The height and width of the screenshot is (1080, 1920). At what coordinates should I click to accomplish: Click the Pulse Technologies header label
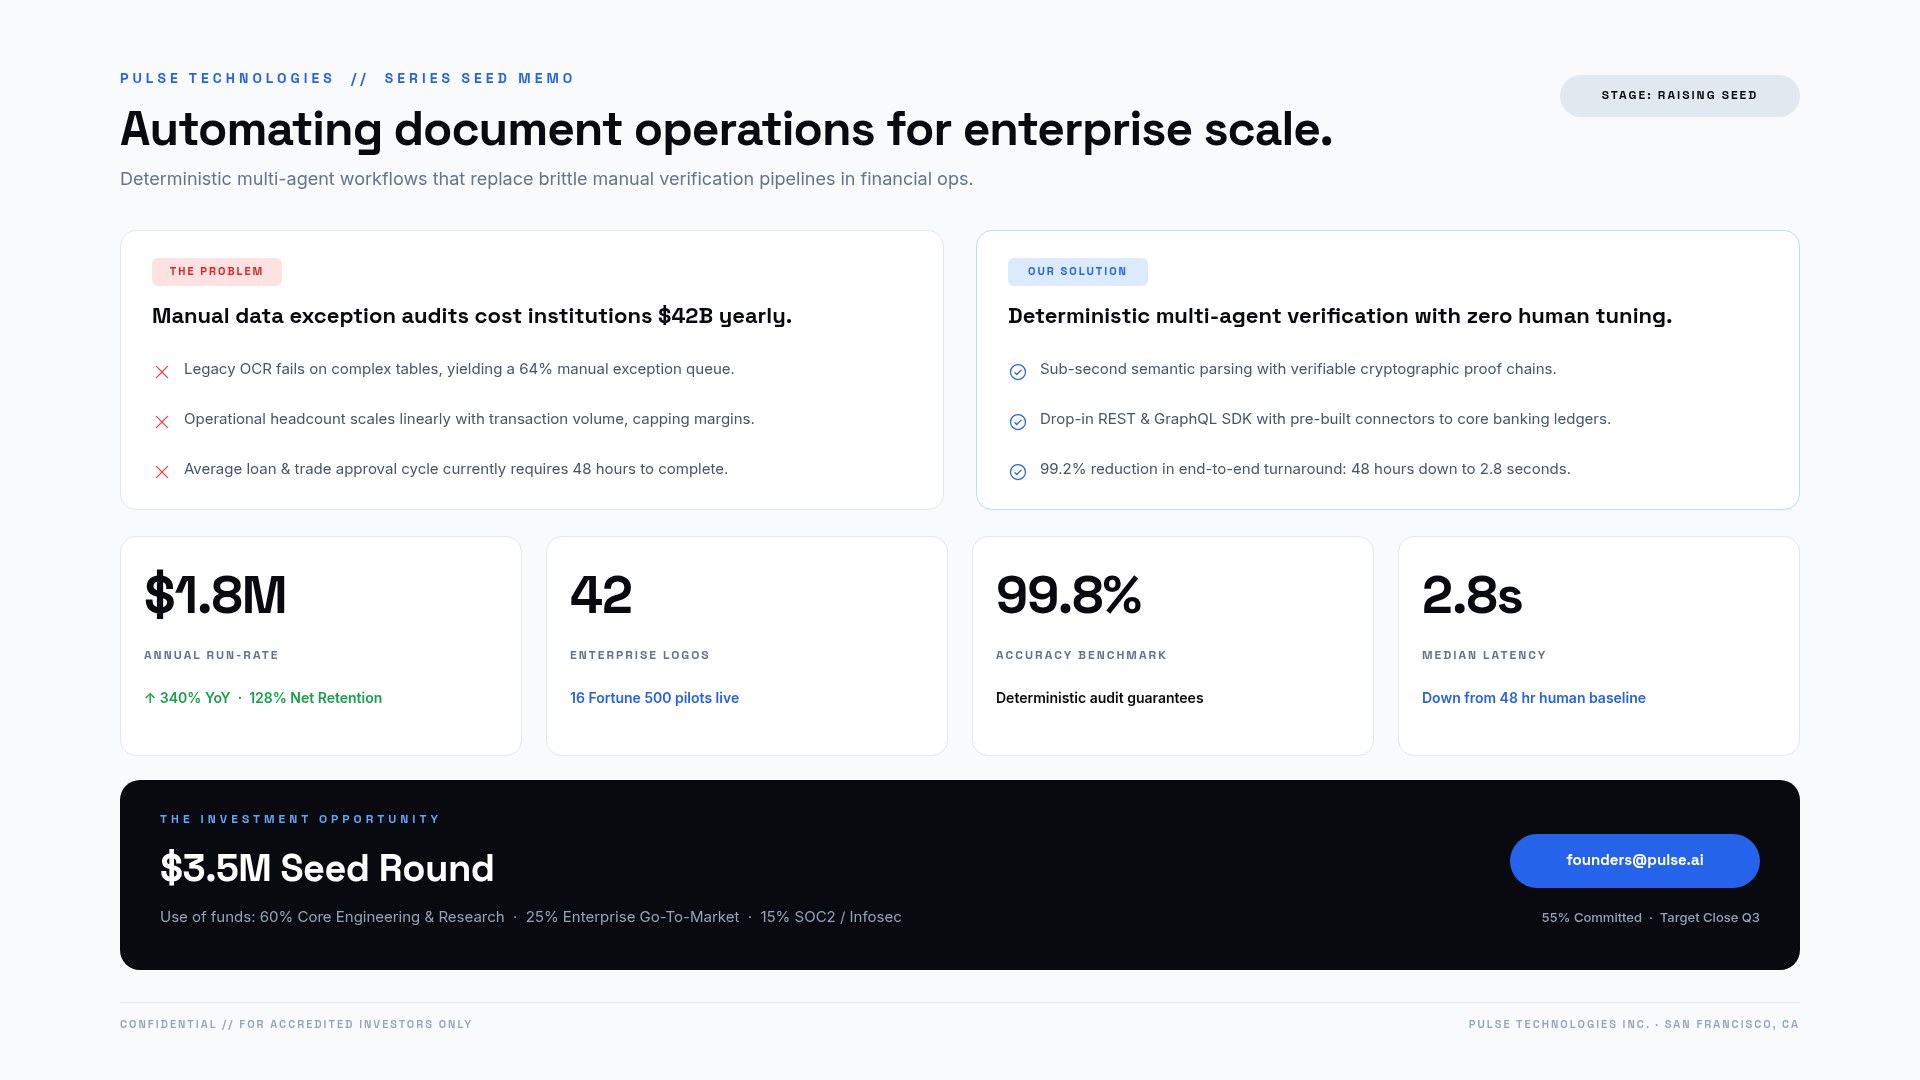(227, 78)
